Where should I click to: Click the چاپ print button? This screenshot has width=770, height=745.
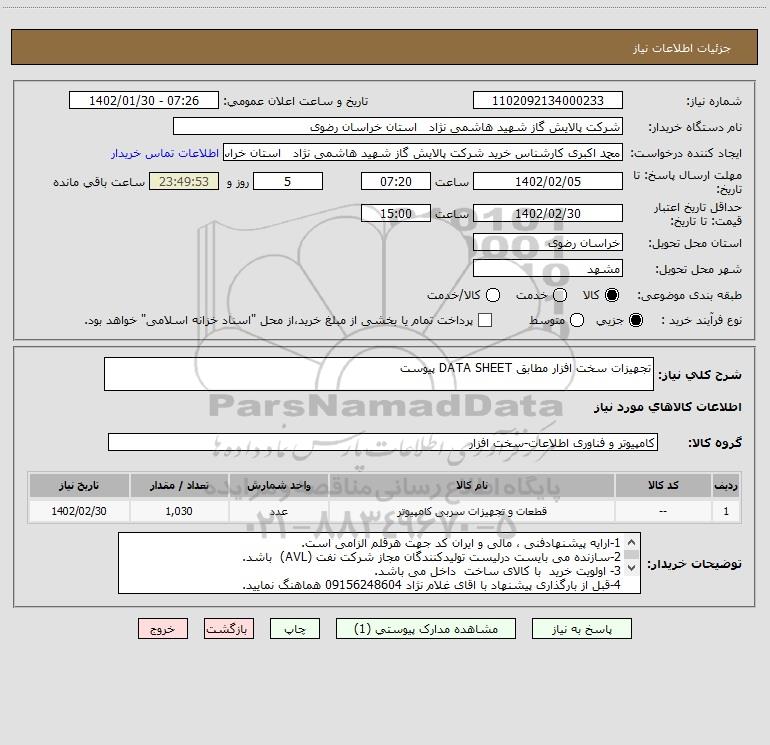click(295, 629)
